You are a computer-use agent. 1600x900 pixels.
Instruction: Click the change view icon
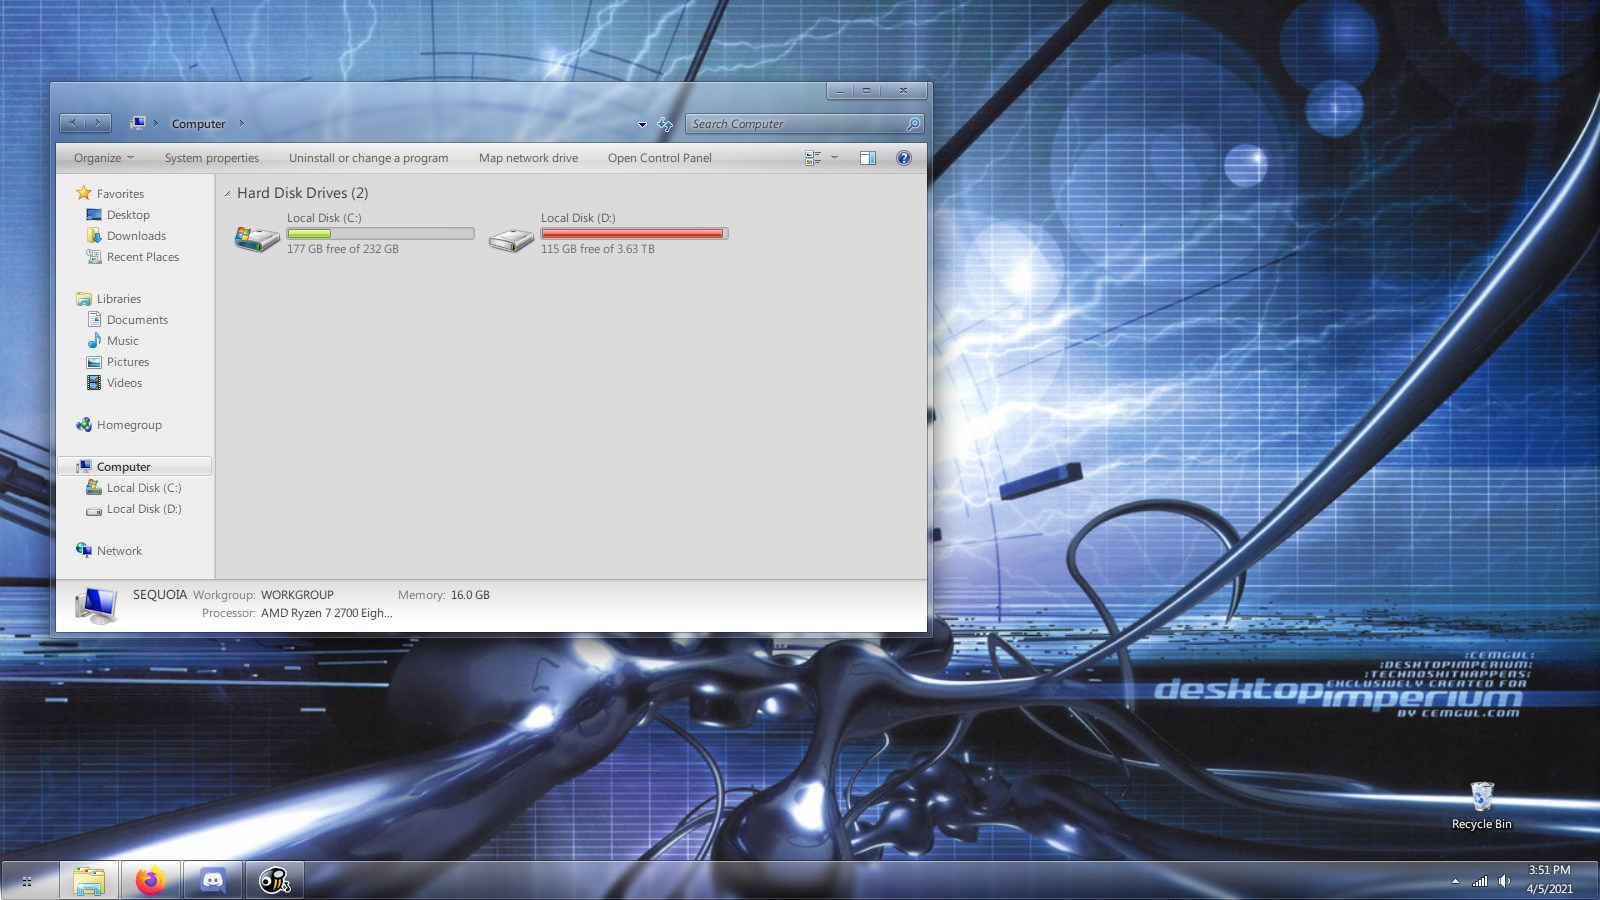click(813, 158)
